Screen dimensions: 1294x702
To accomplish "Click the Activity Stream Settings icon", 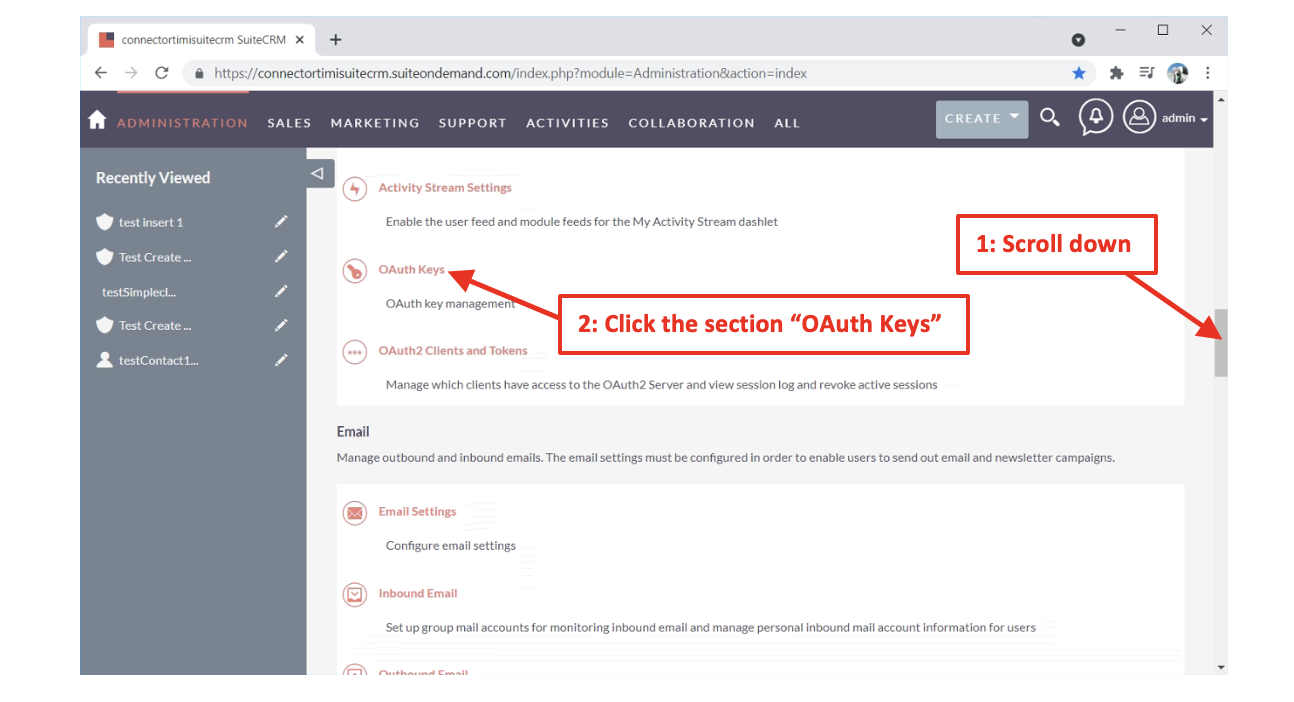I will [x=354, y=189].
